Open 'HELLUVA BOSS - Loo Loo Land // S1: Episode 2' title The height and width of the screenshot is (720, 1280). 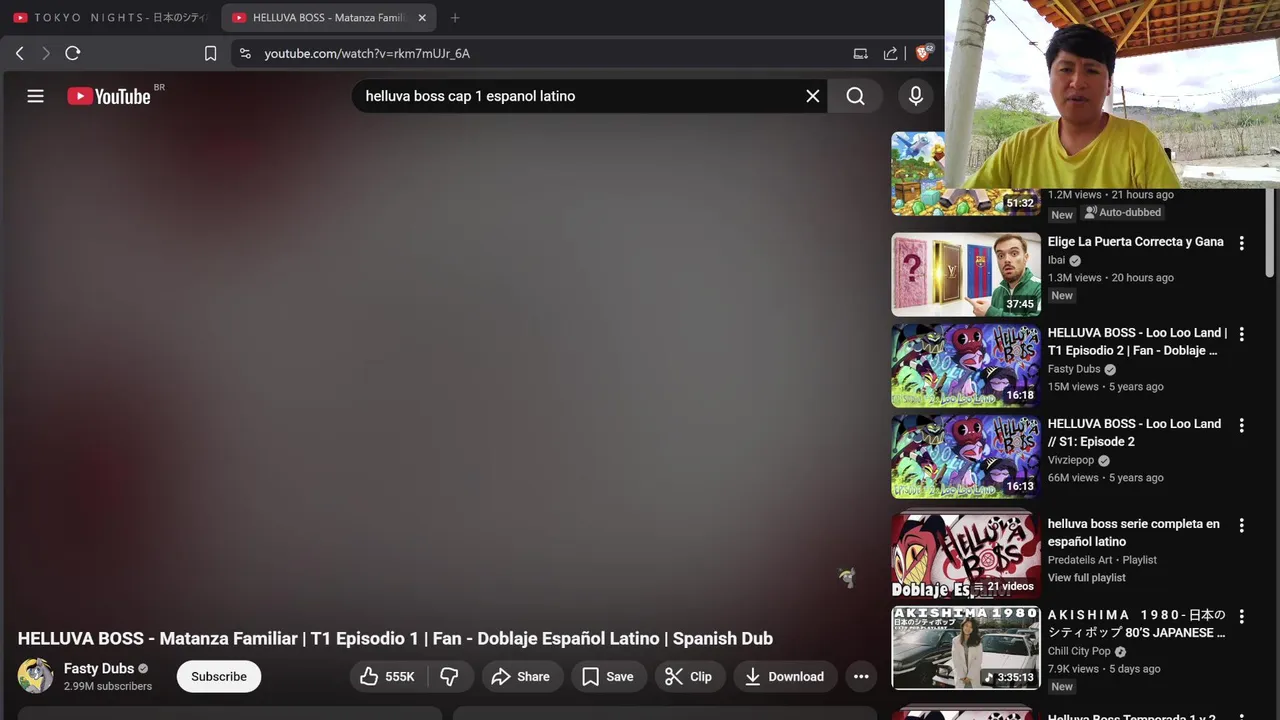[1134, 433]
